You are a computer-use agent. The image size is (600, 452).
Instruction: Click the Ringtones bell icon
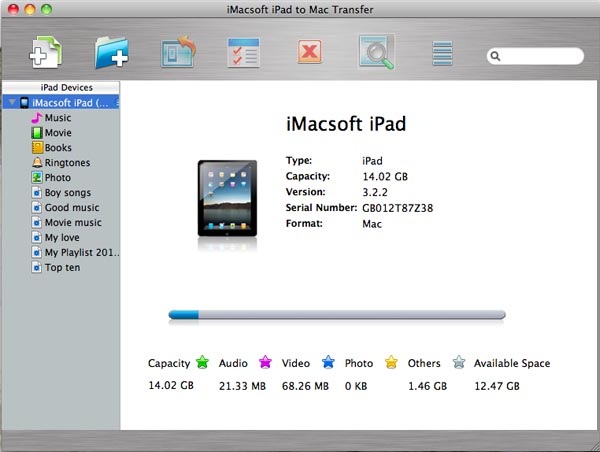tap(37, 162)
